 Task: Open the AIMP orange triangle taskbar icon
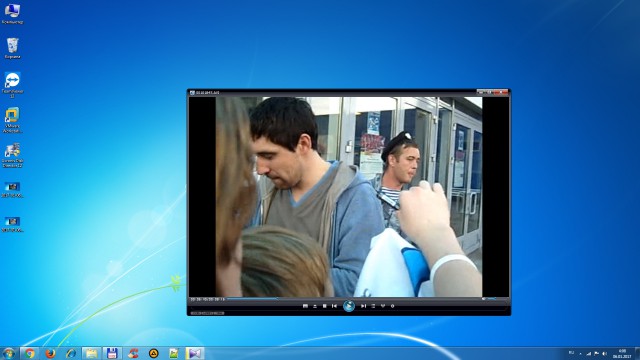[153, 353]
